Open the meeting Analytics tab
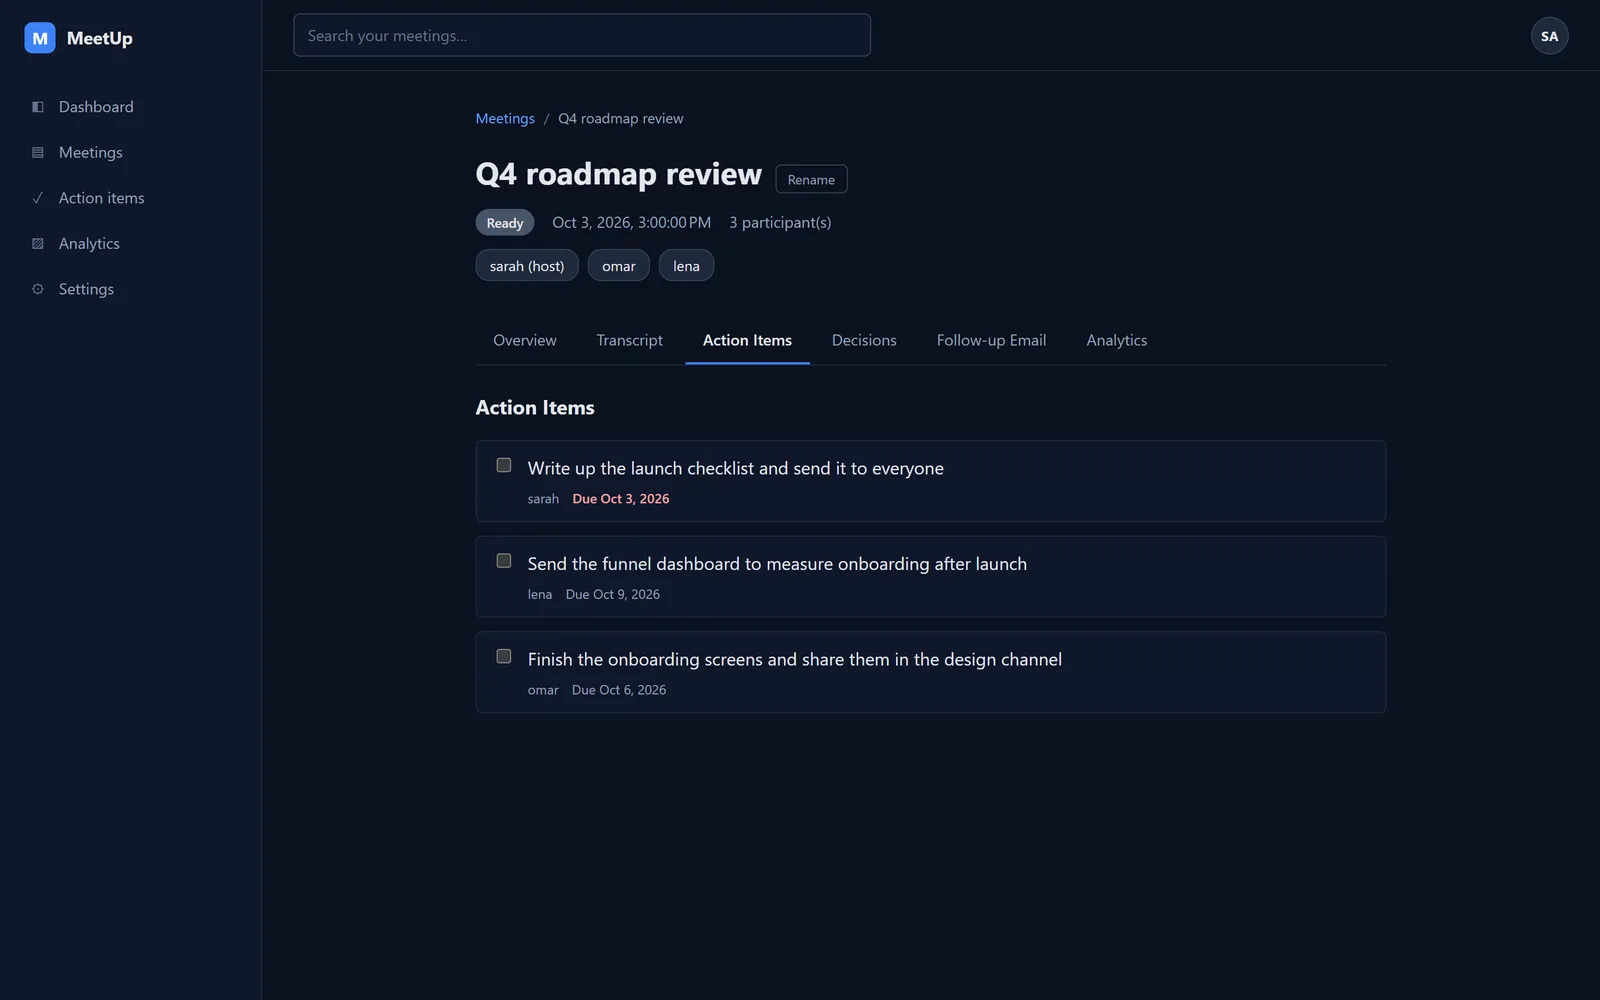Image resolution: width=1600 pixels, height=1000 pixels. 1117,340
